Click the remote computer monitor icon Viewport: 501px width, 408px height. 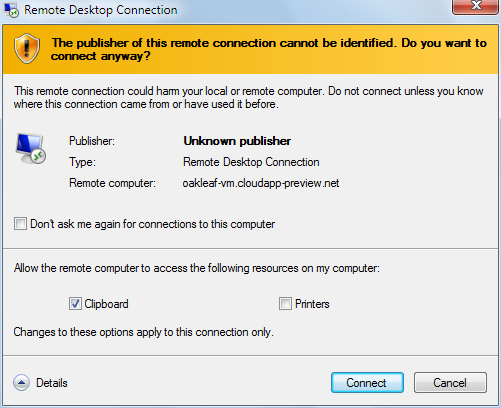tap(31, 149)
